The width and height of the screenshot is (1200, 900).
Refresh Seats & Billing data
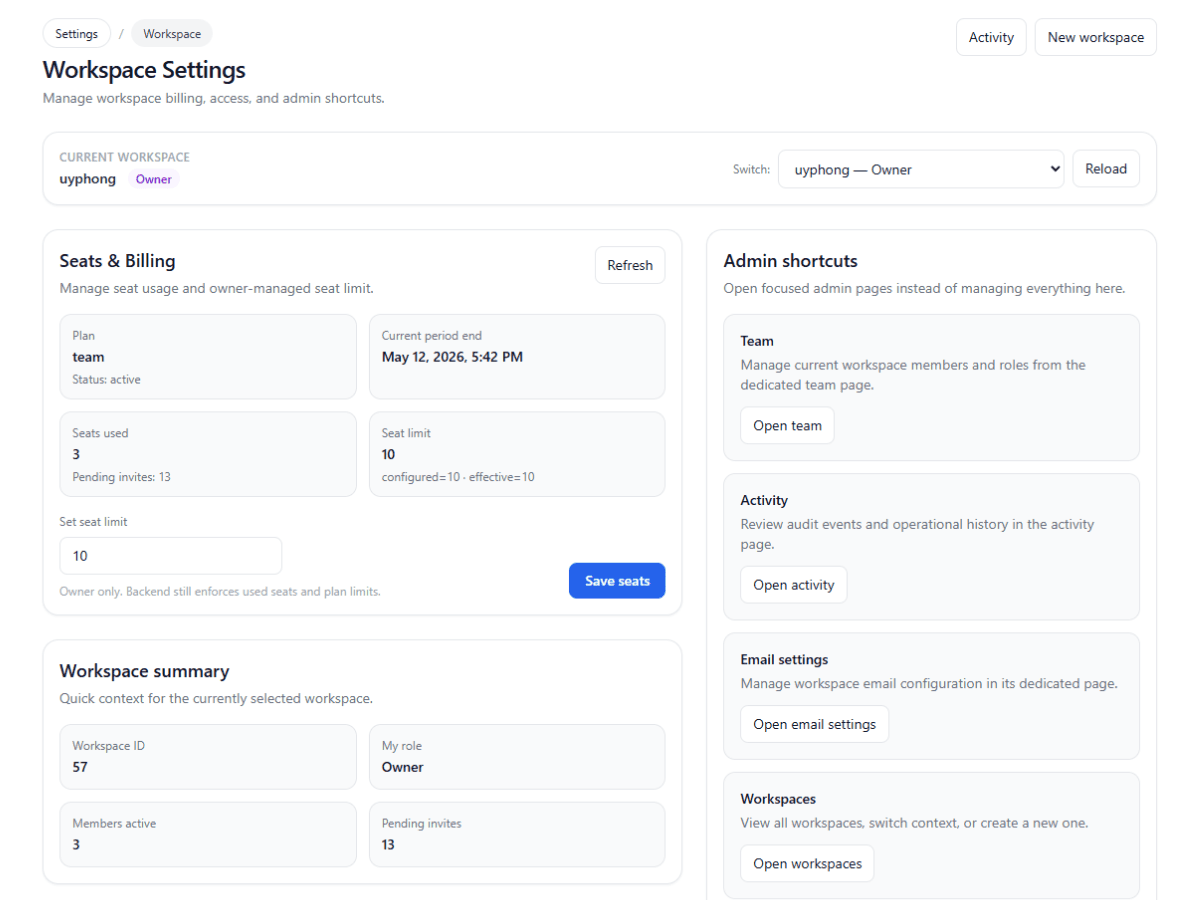click(x=630, y=265)
